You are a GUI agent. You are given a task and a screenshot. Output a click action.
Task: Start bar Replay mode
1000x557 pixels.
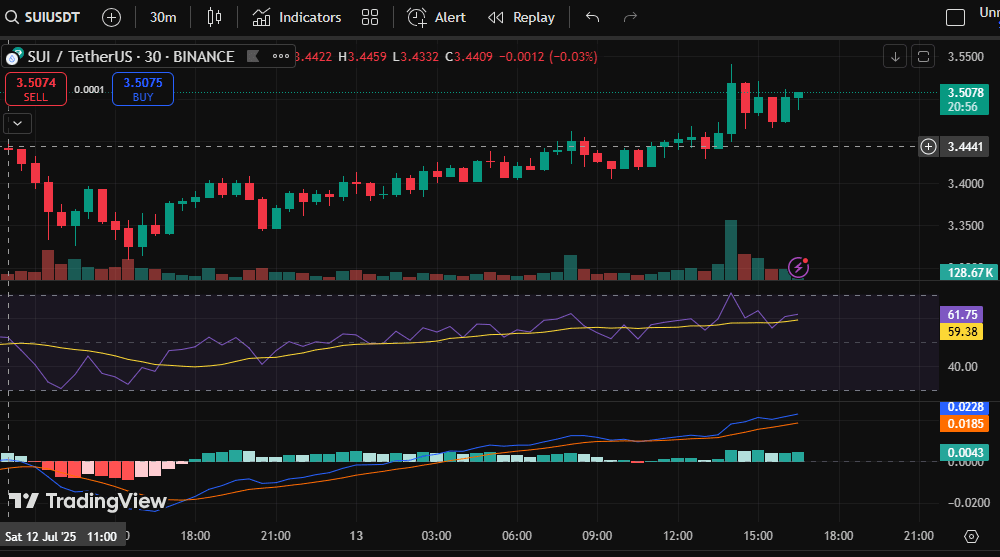521,17
